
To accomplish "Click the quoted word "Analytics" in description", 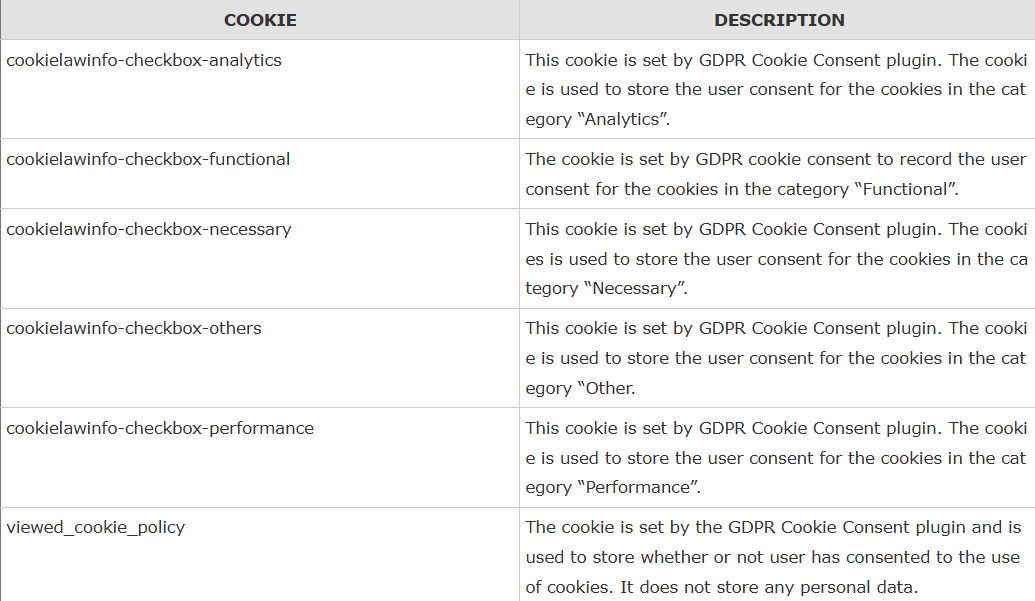I will tap(625, 119).
